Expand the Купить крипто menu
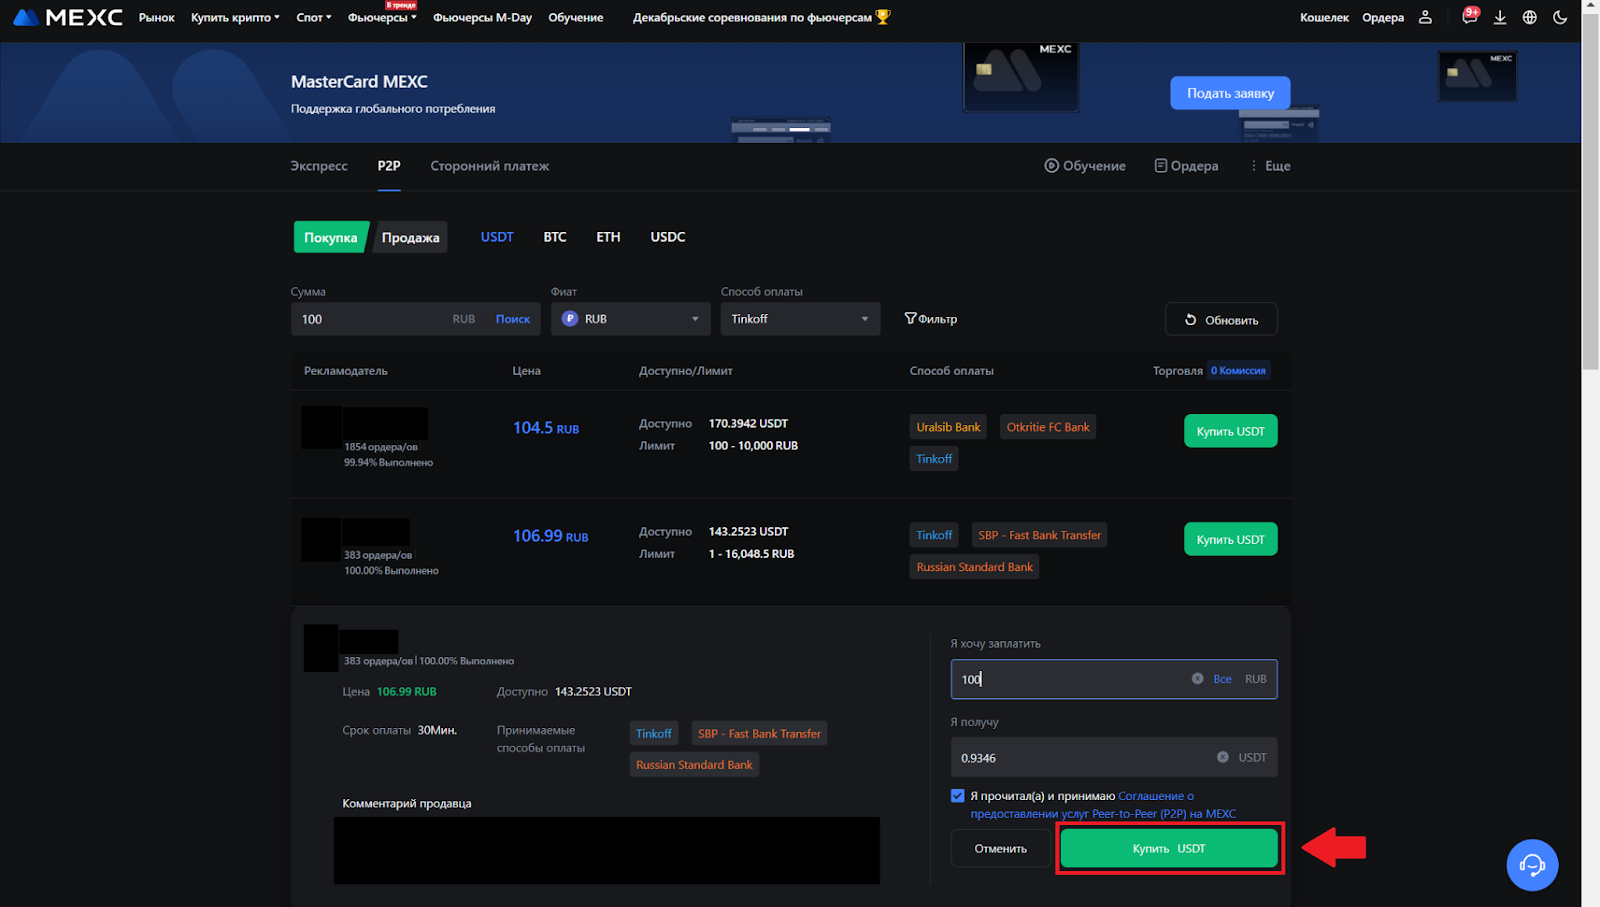 point(235,17)
